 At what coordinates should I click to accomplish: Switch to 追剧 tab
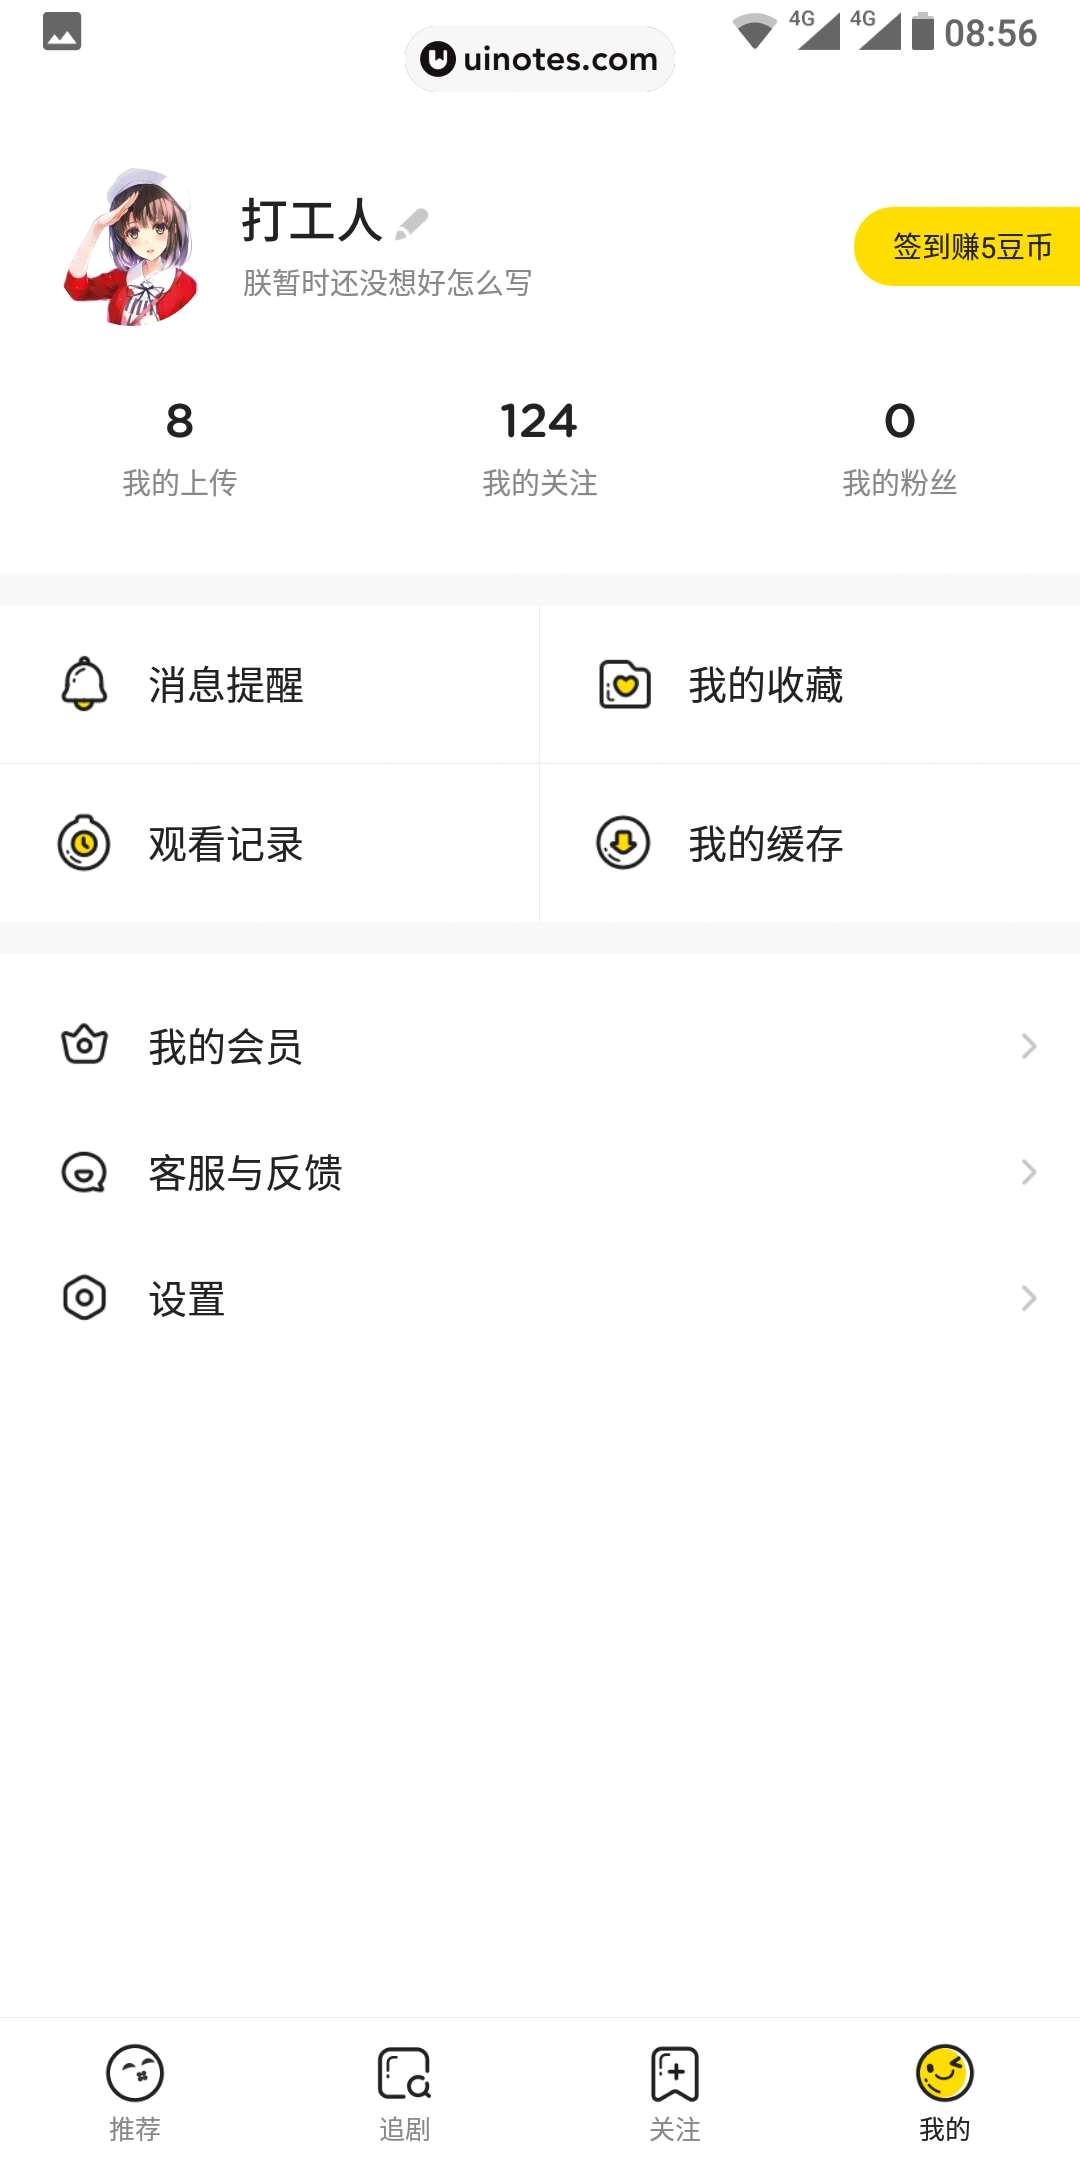coord(405,2088)
